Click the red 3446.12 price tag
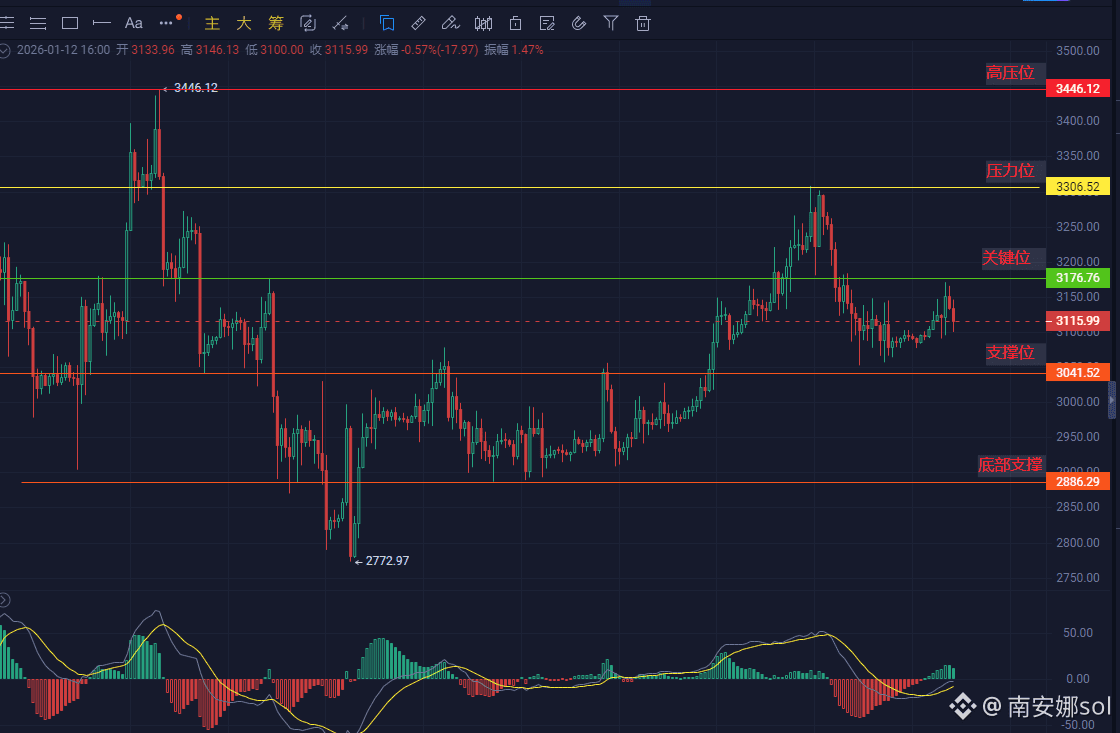The image size is (1120, 733). point(1078,89)
